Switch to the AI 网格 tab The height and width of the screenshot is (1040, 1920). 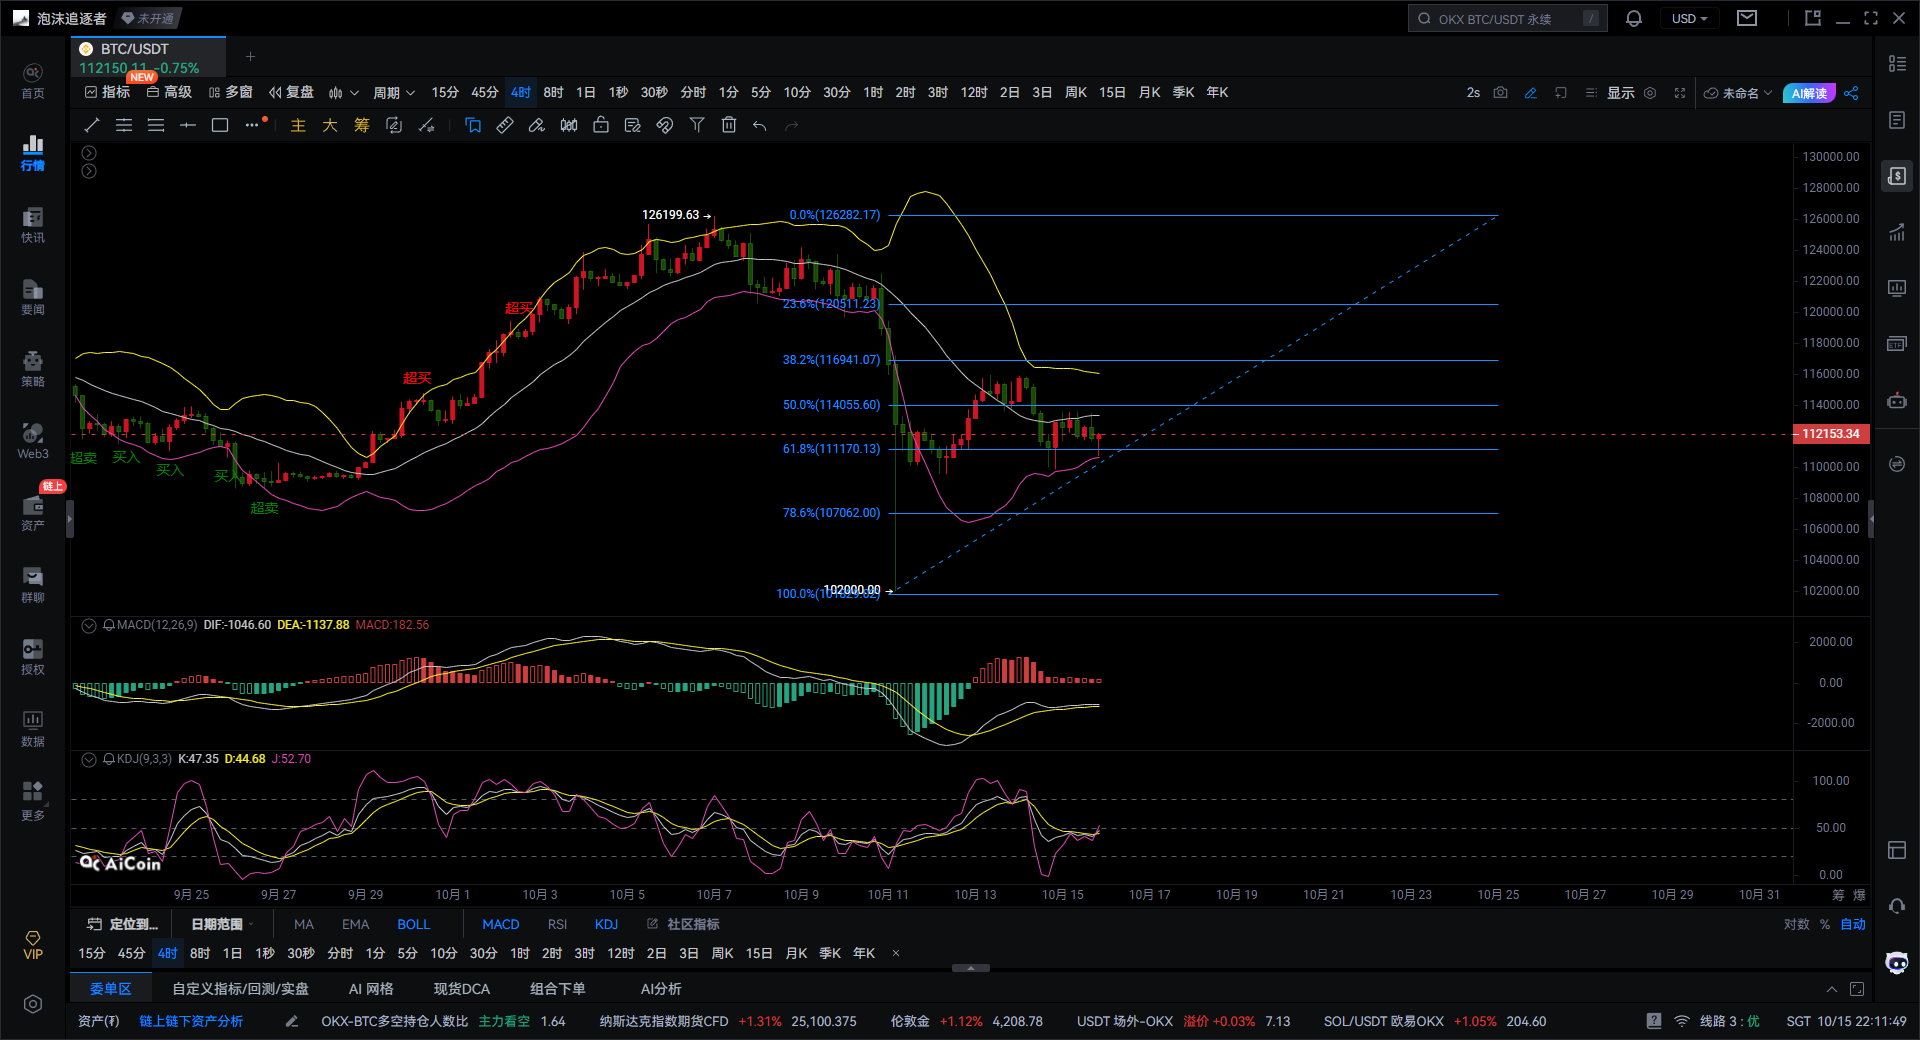371,989
